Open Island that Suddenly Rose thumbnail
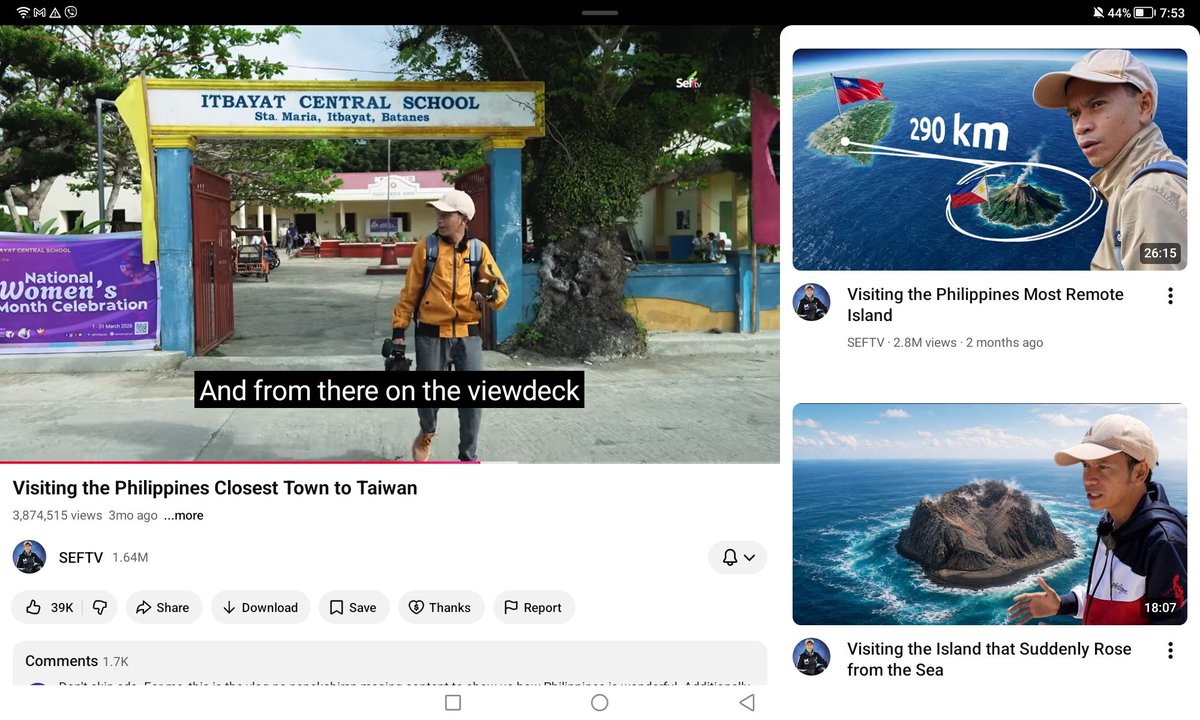The height and width of the screenshot is (720, 1200). 990,514
